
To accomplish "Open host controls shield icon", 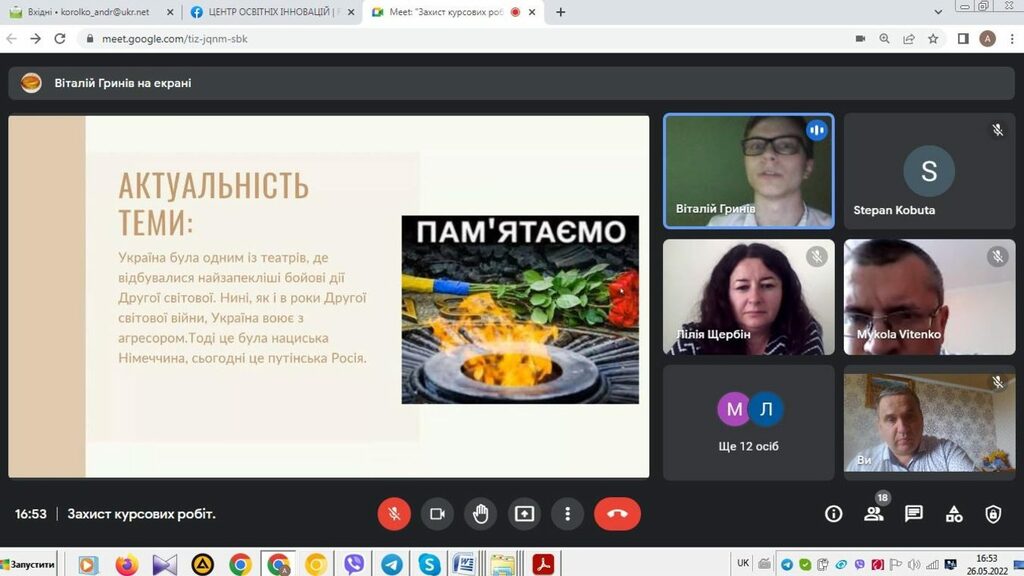I will pyautogui.click(x=993, y=514).
